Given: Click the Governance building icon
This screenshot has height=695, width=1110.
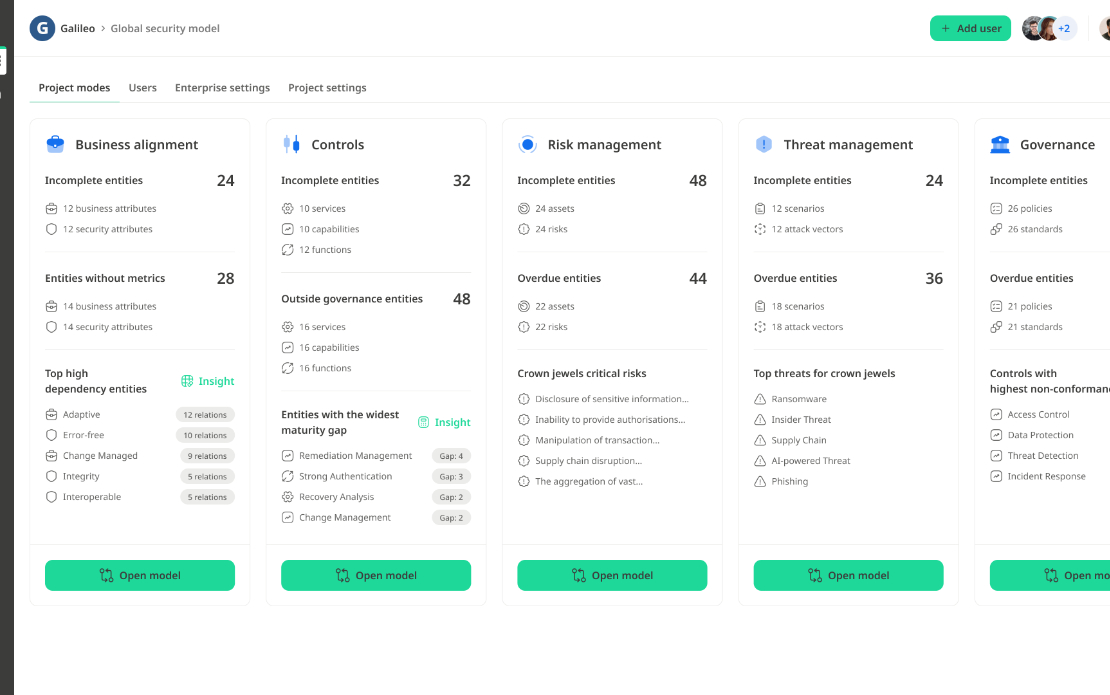Looking at the screenshot, I should pyautogui.click(x=1000, y=144).
